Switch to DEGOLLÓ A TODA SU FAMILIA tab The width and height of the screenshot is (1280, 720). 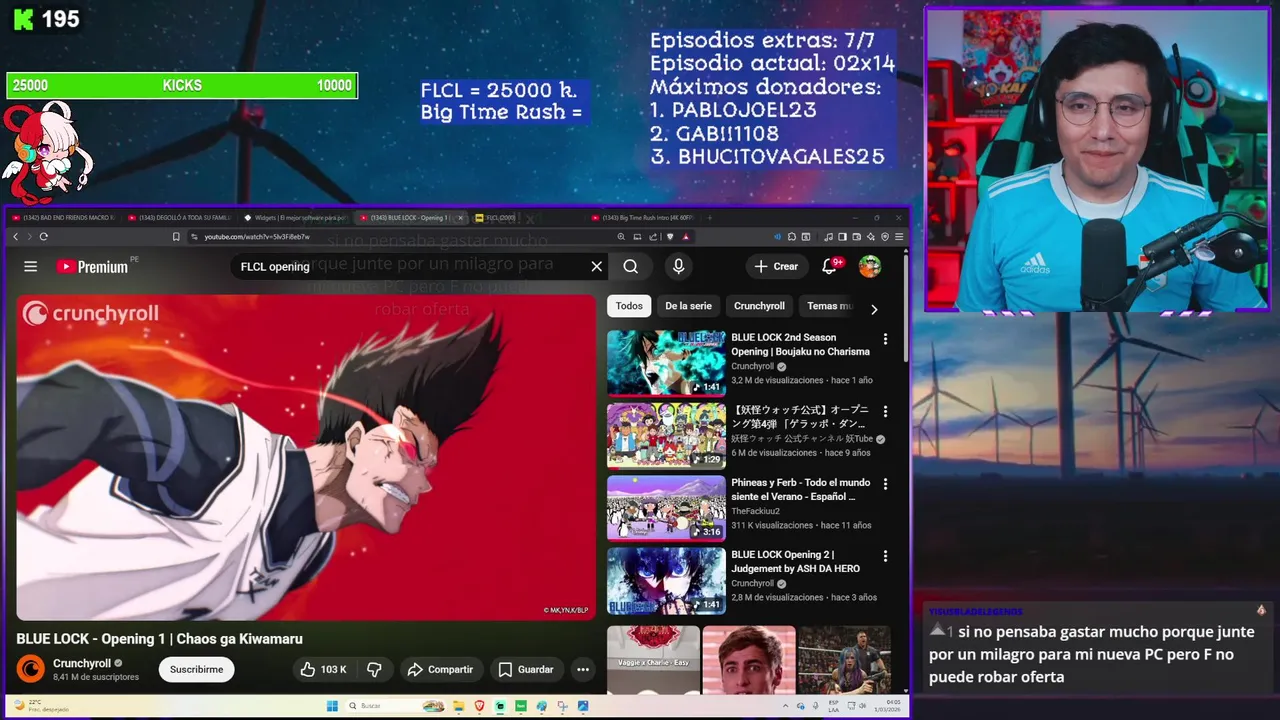(x=180, y=217)
